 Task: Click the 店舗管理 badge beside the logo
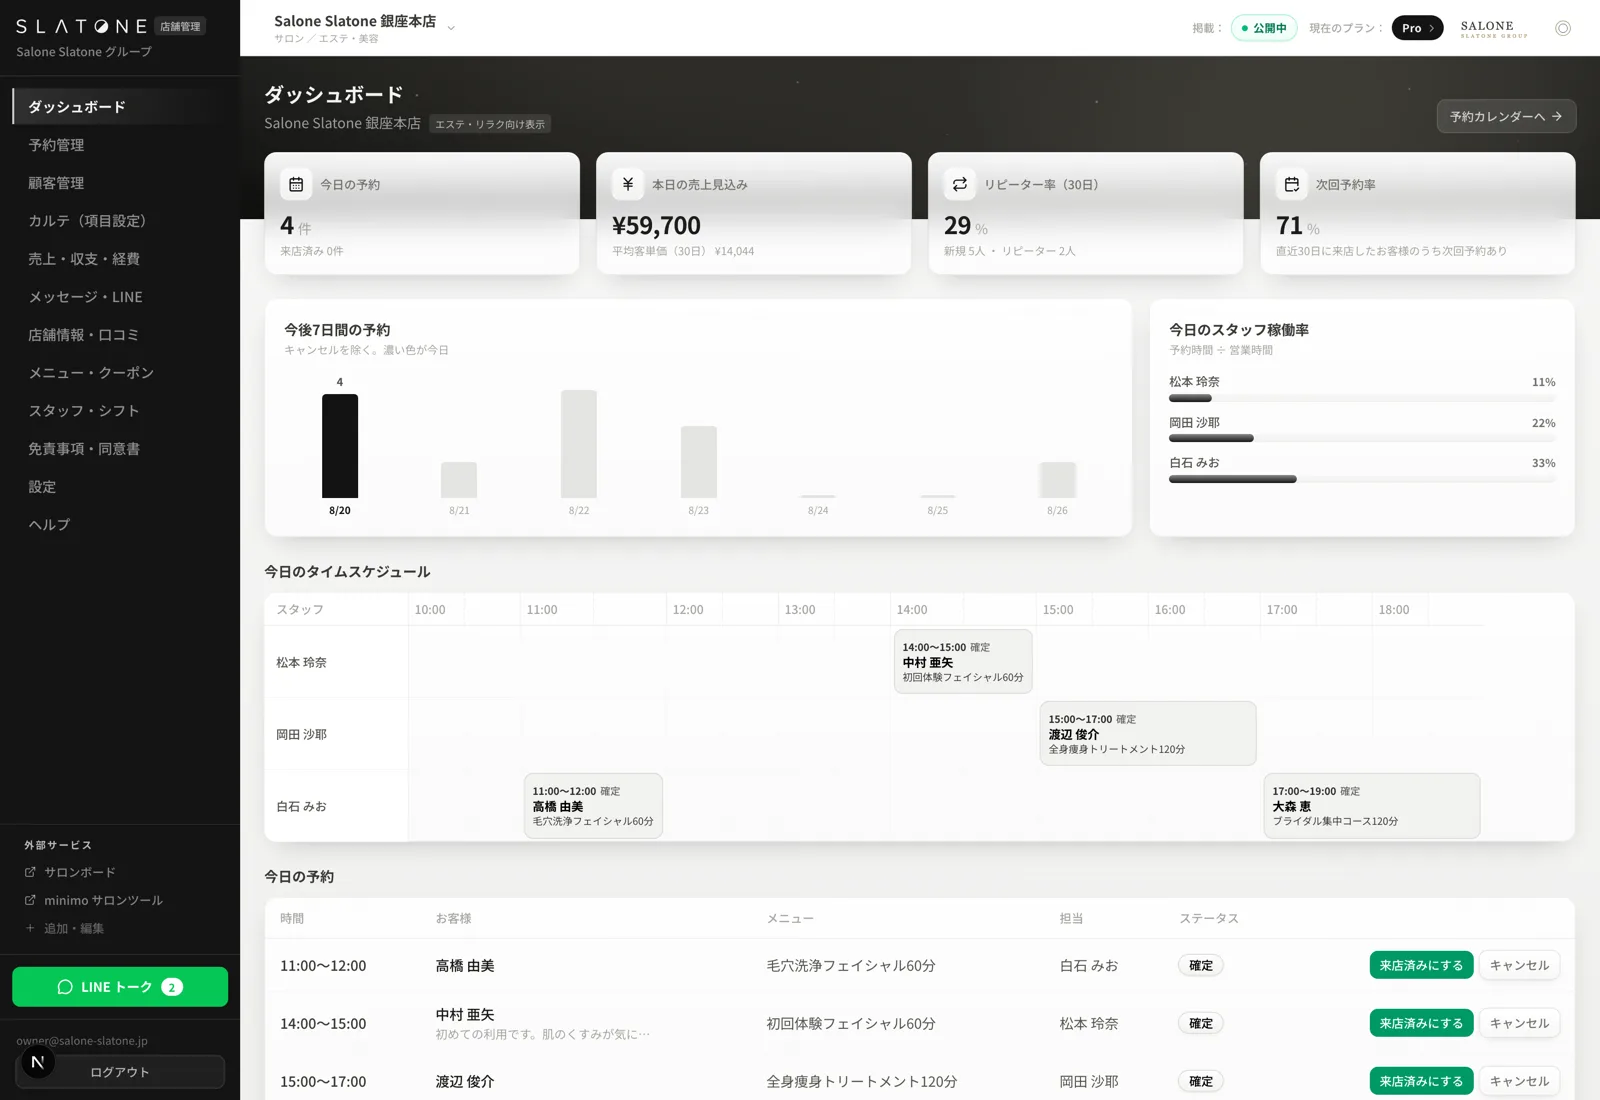tap(180, 27)
